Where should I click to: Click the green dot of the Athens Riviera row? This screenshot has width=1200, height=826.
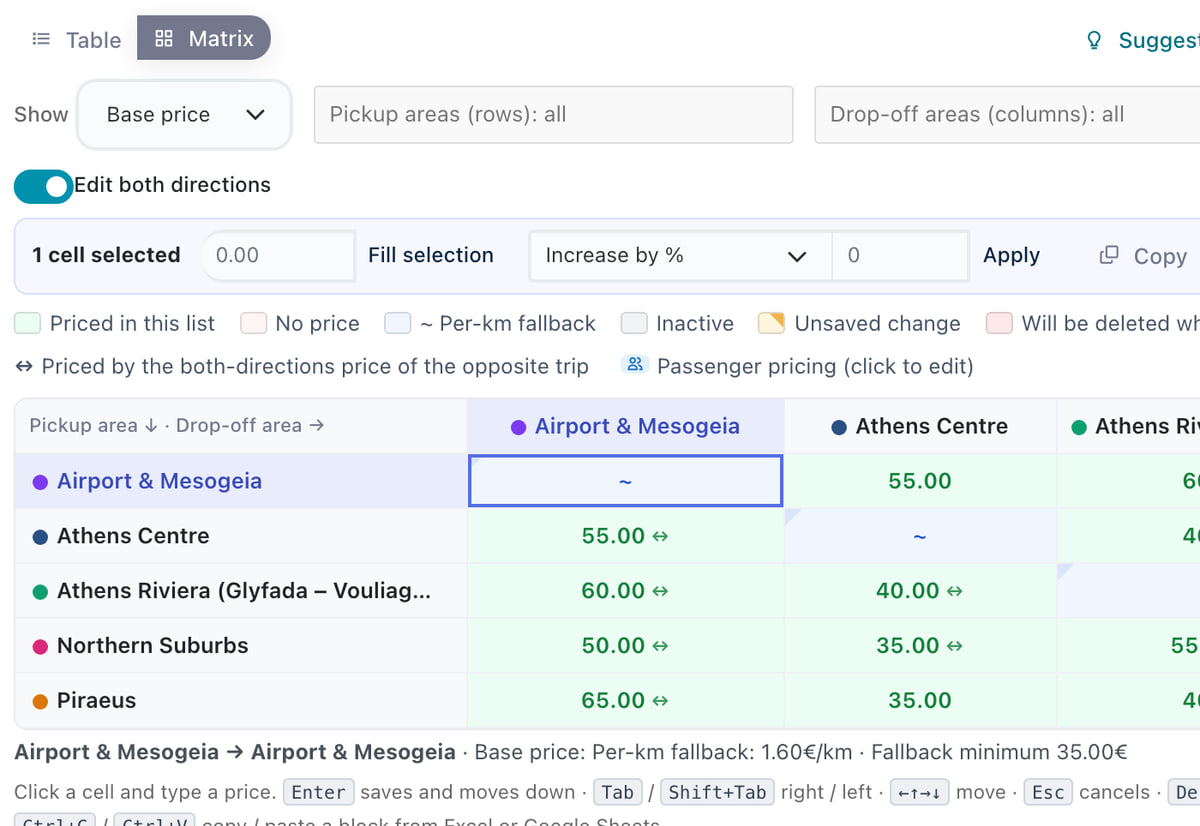(40, 592)
